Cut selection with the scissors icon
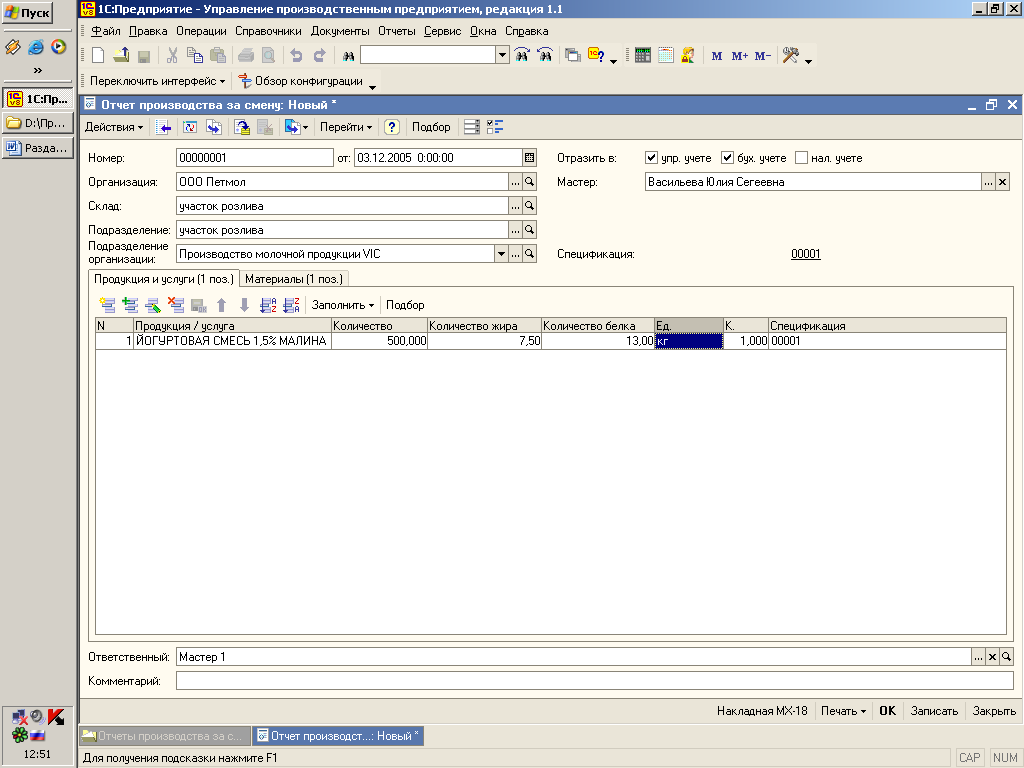The width and height of the screenshot is (1024, 768). 172,56
